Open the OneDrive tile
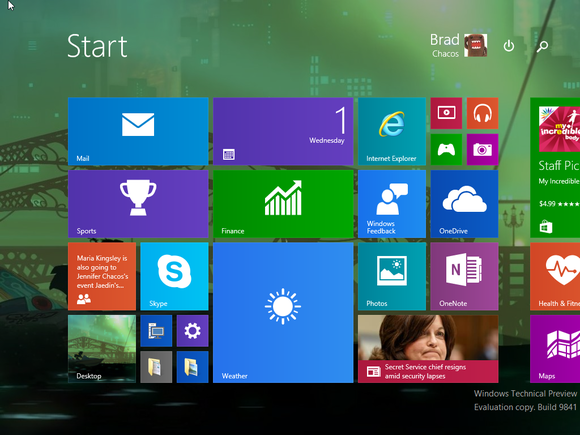The image size is (580, 435). (x=464, y=203)
